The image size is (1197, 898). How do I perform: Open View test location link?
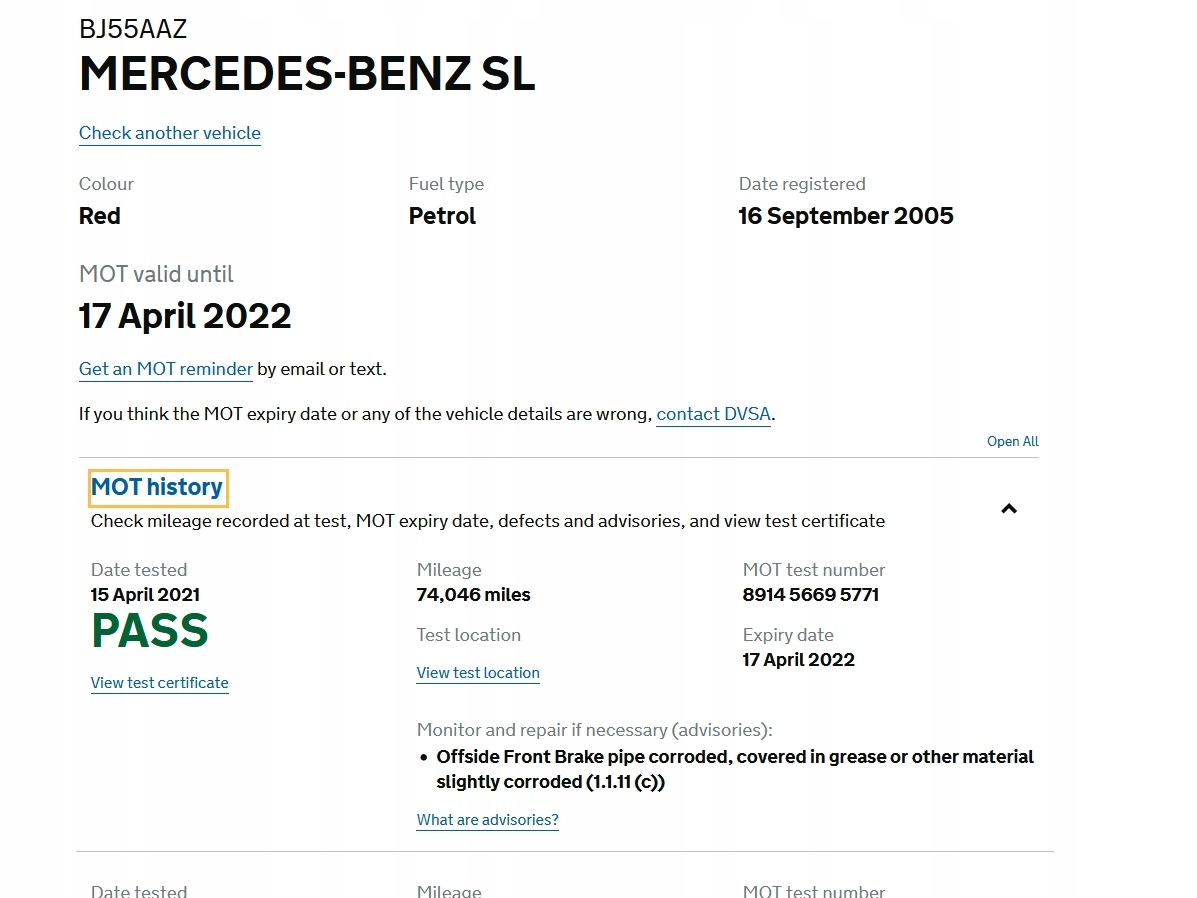point(478,673)
